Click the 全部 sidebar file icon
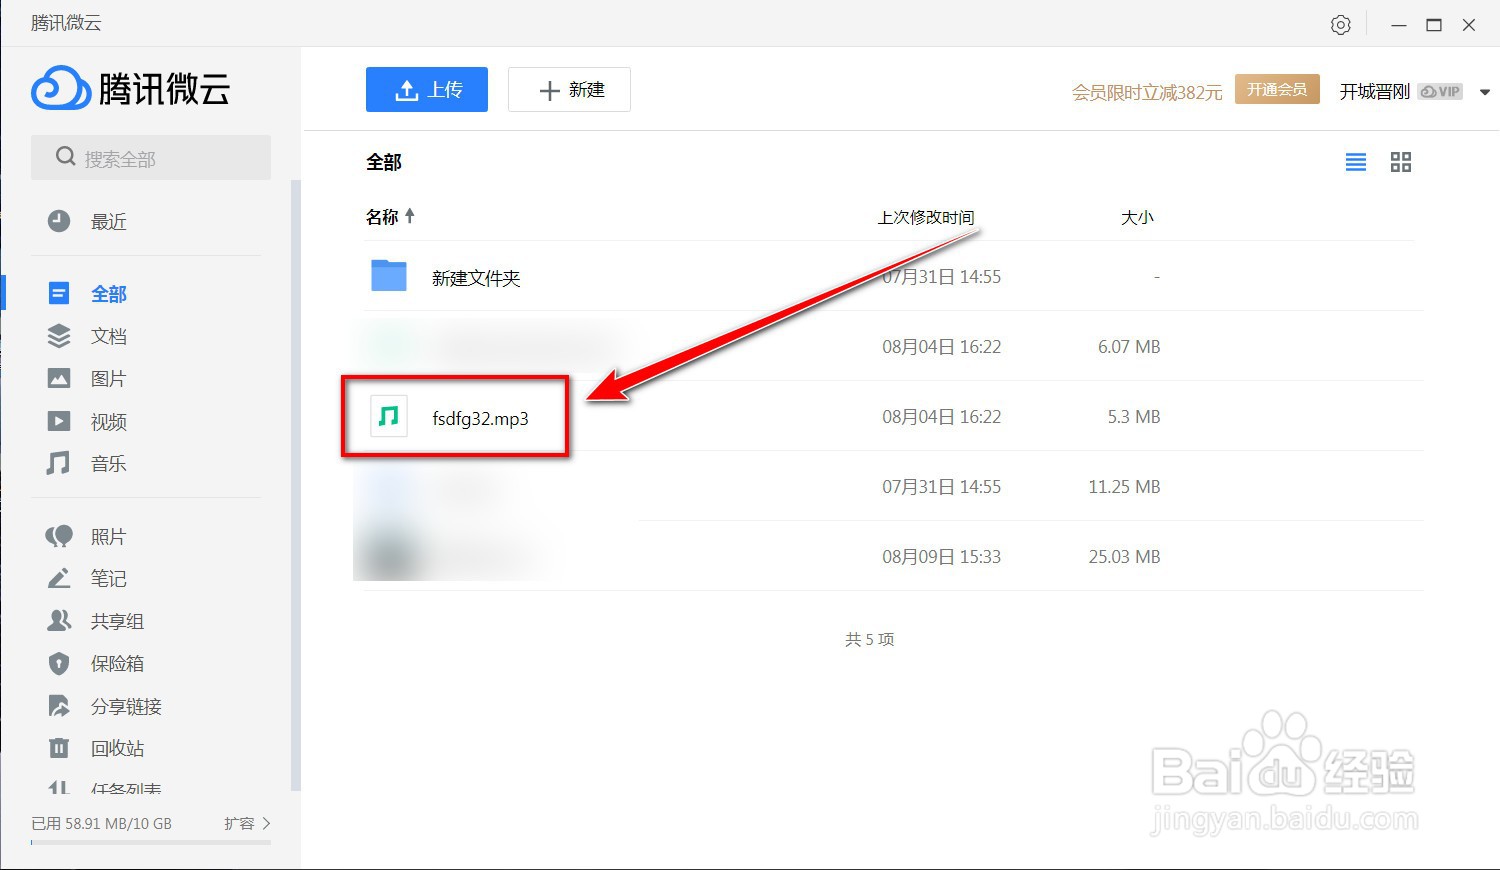The image size is (1500, 870). pos(59,293)
